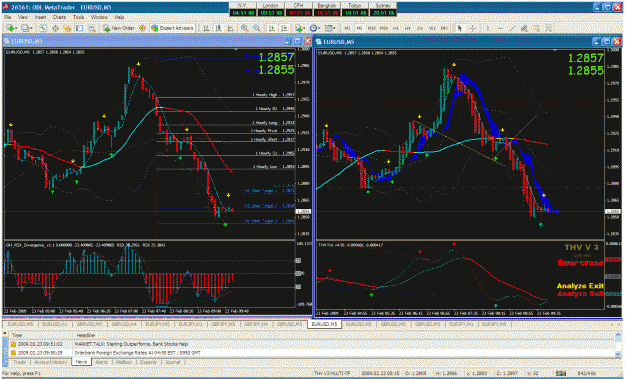Select the vertical line drawing tool
Screen dimensions: 625x379
(x=487, y=28)
